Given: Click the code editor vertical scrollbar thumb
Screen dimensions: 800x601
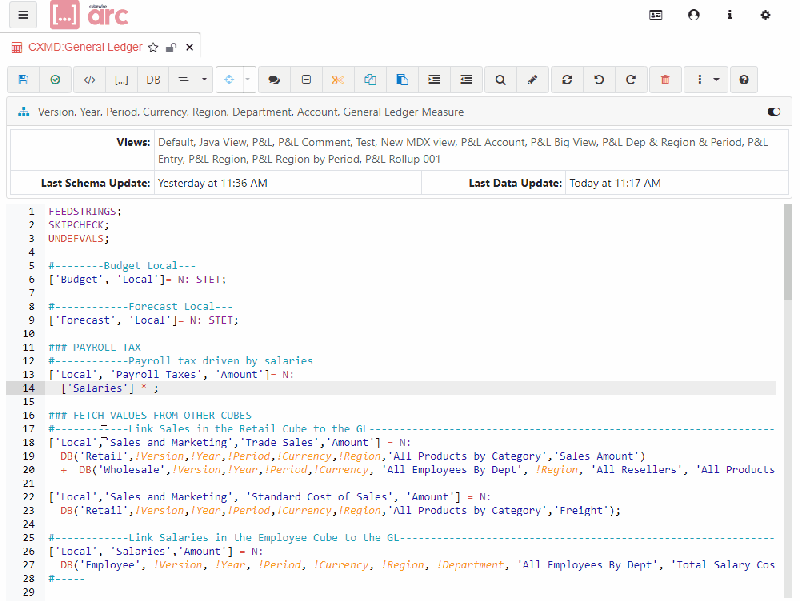Looking at the screenshot, I should click(788, 252).
